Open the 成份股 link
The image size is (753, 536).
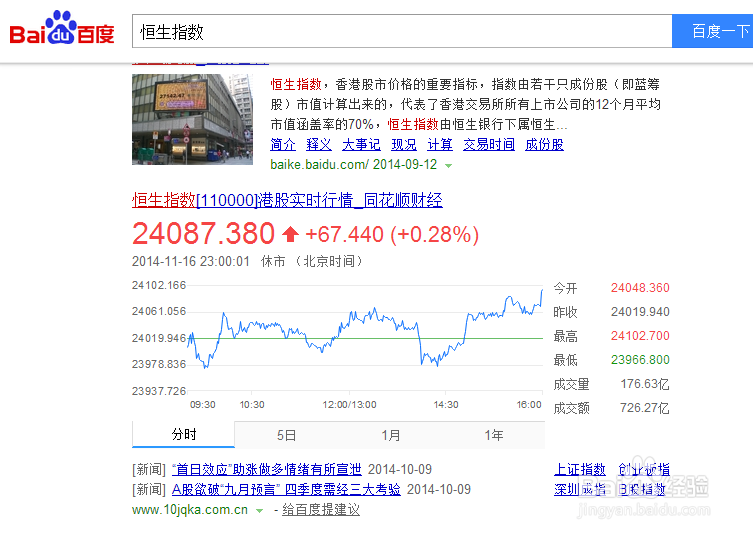coord(544,145)
